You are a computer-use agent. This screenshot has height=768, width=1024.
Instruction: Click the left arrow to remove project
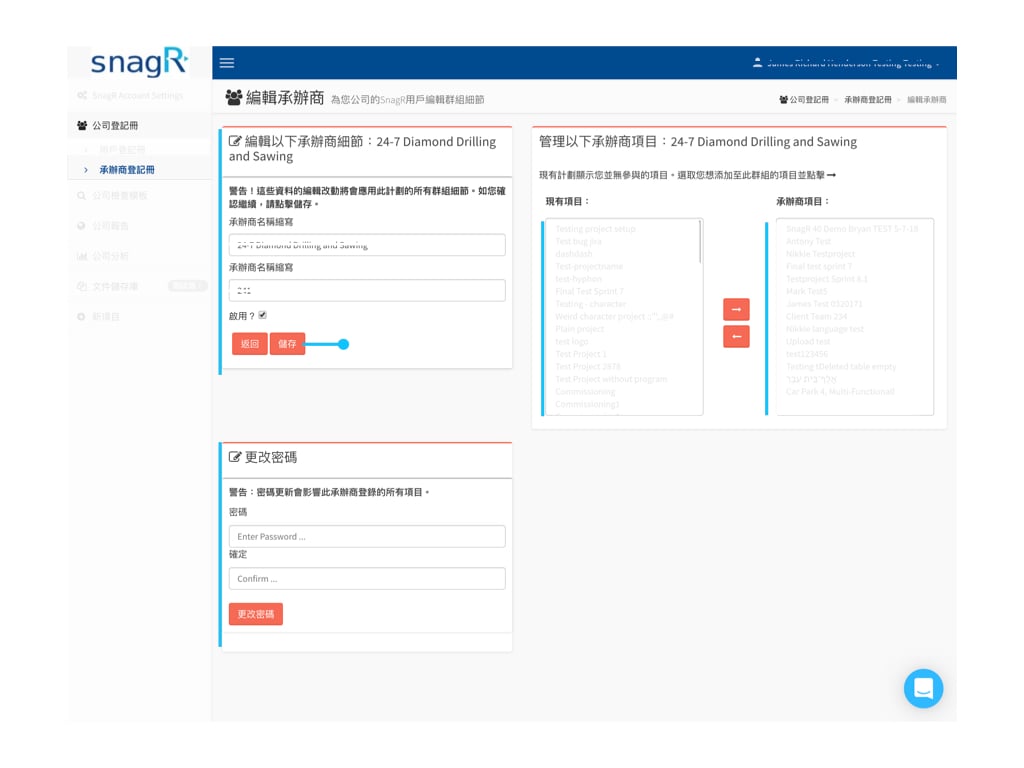tap(736, 337)
